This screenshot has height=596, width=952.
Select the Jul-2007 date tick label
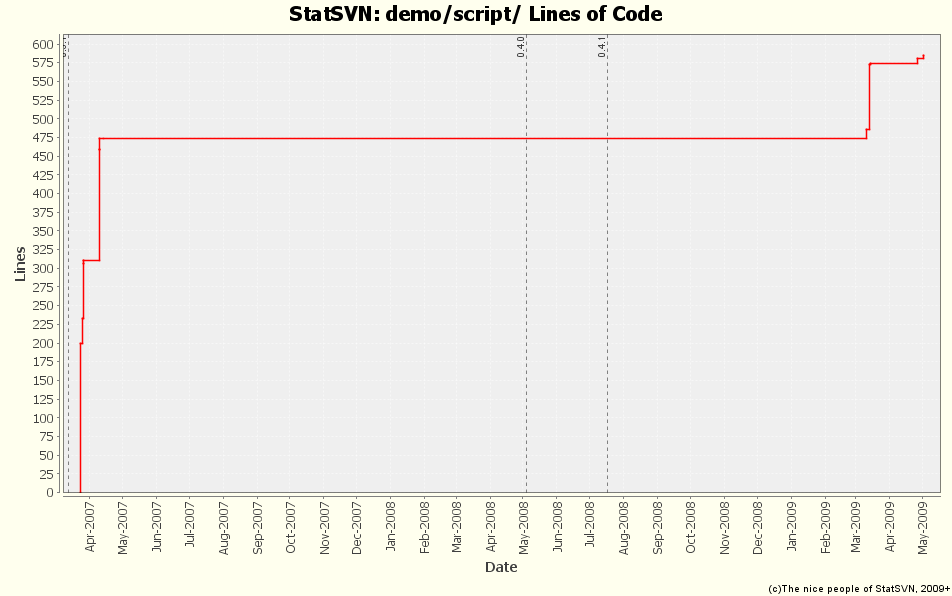tap(189, 524)
